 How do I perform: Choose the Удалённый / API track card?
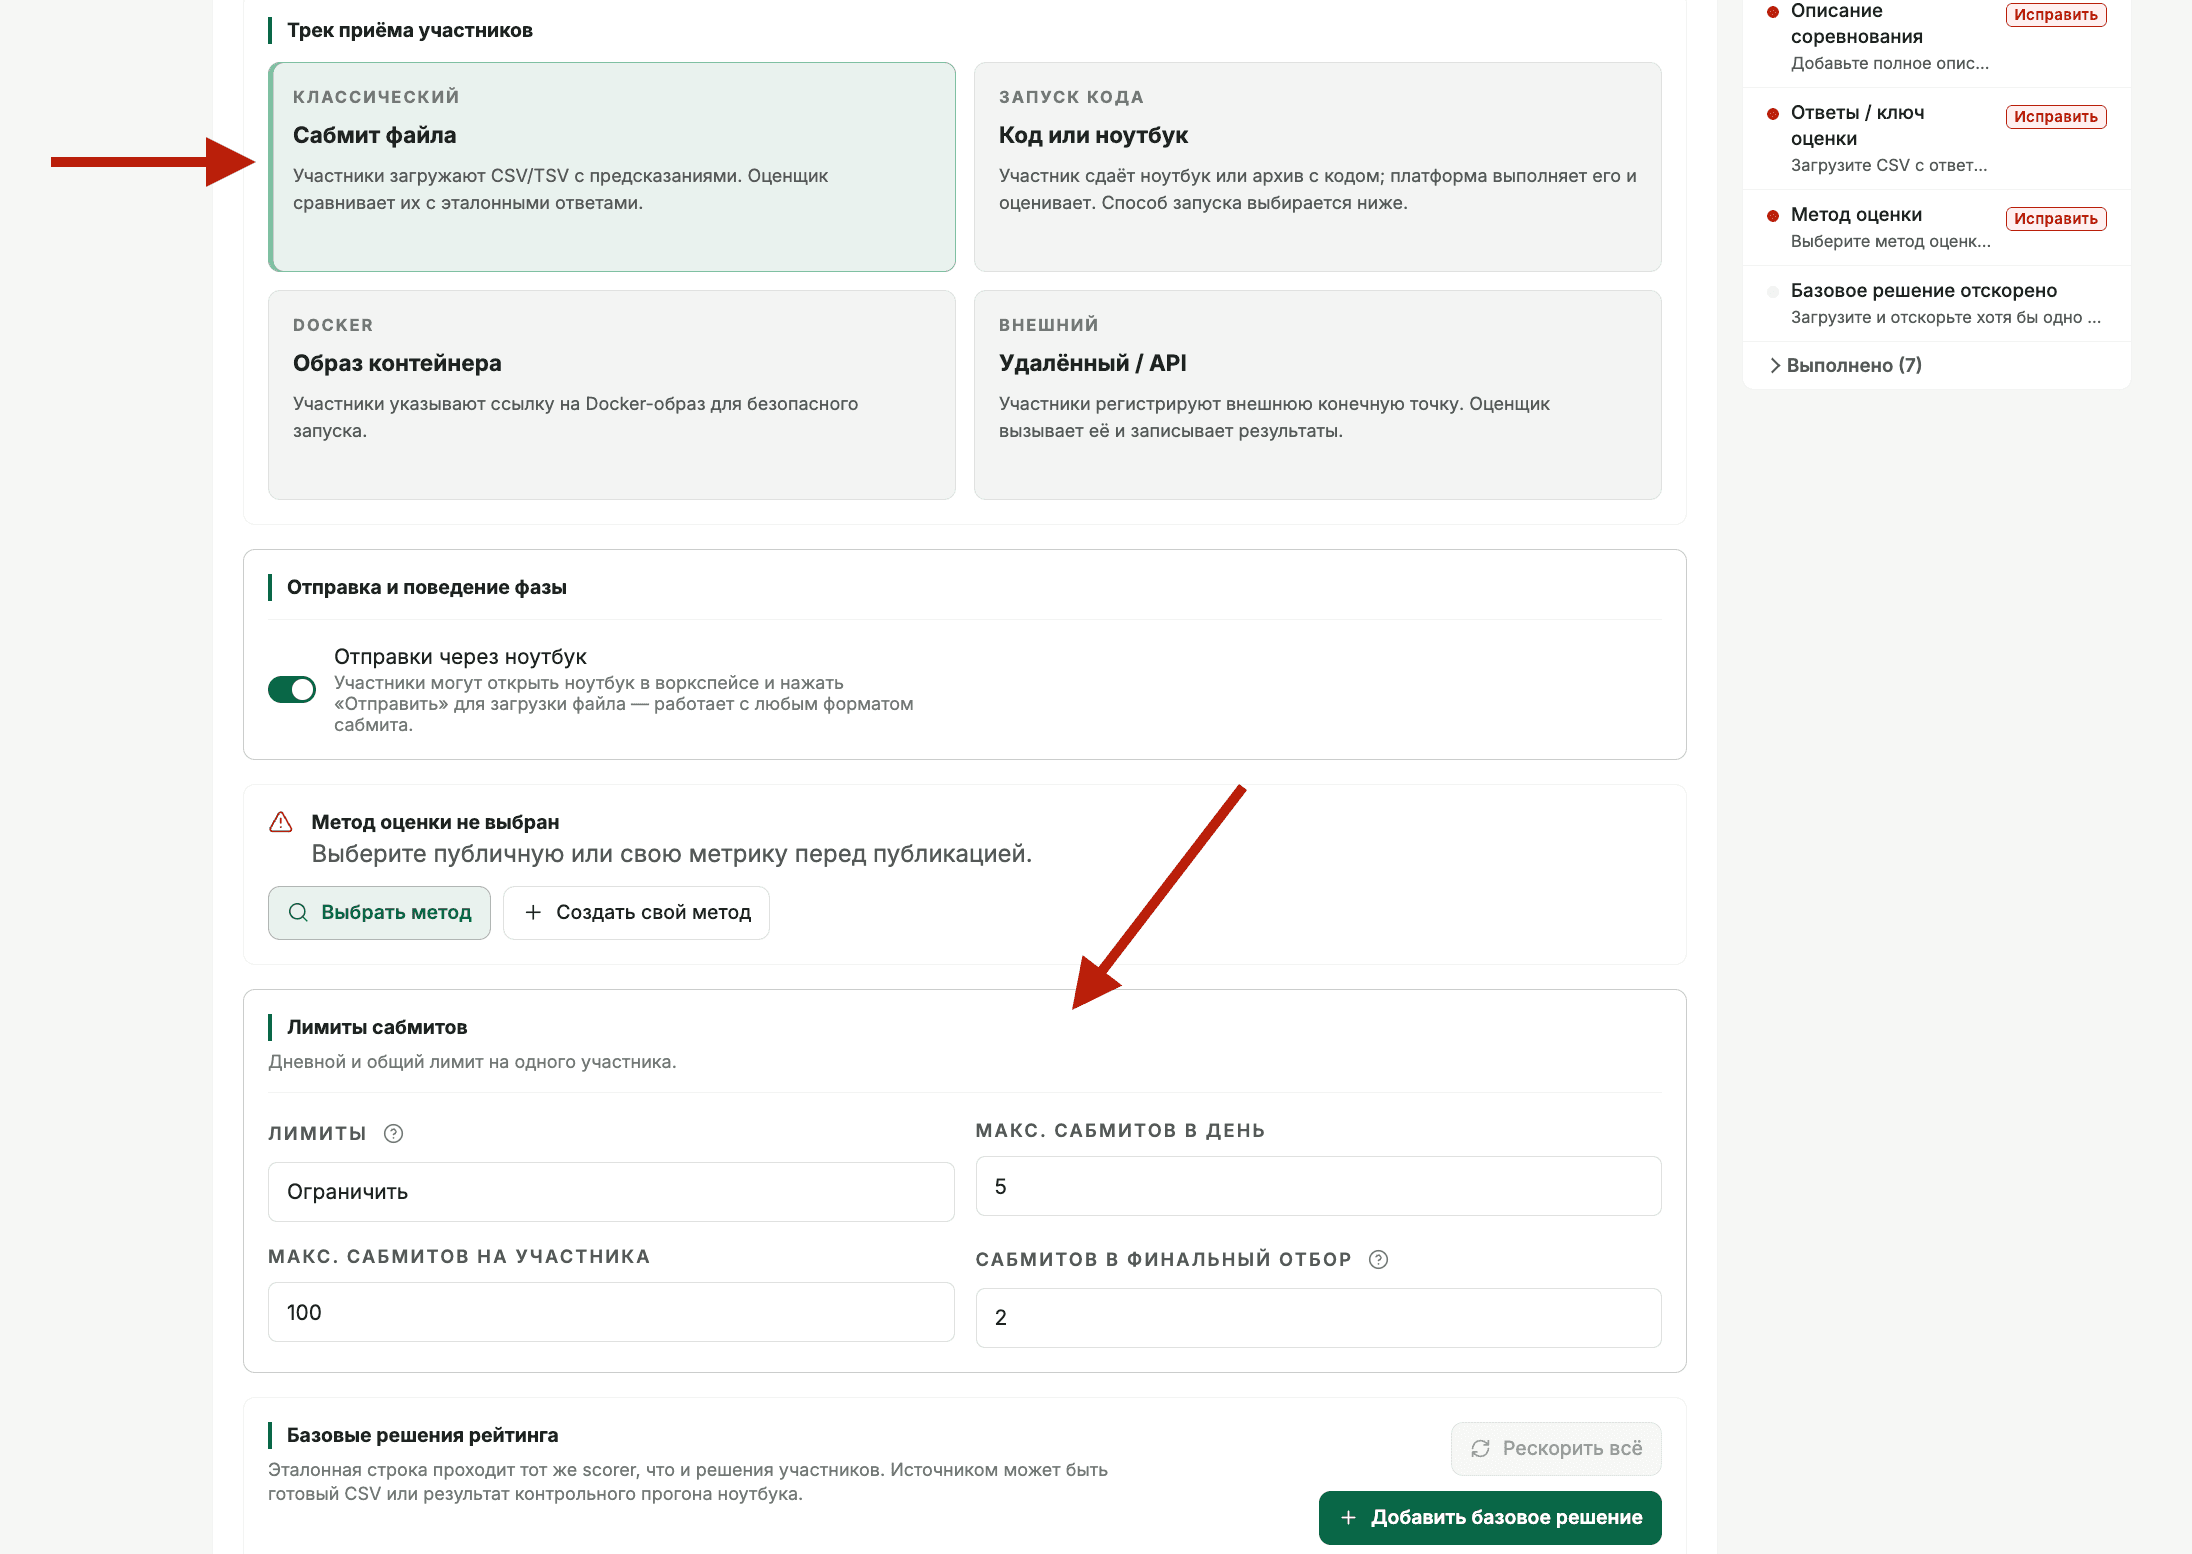pyautogui.click(x=1318, y=395)
